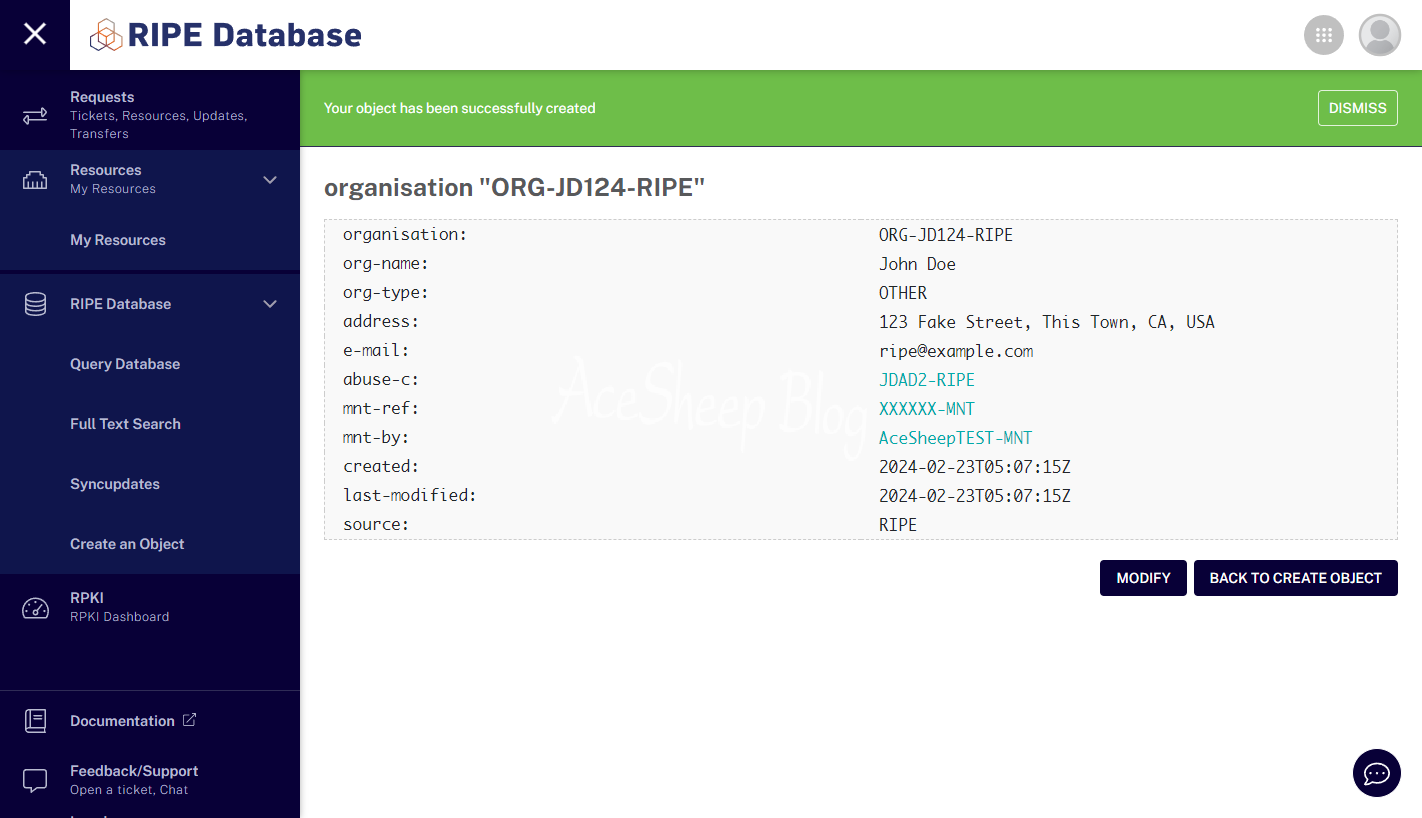The image size is (1422, 818).
Task: Click the Resources router icon
Action: pos(35,181)
